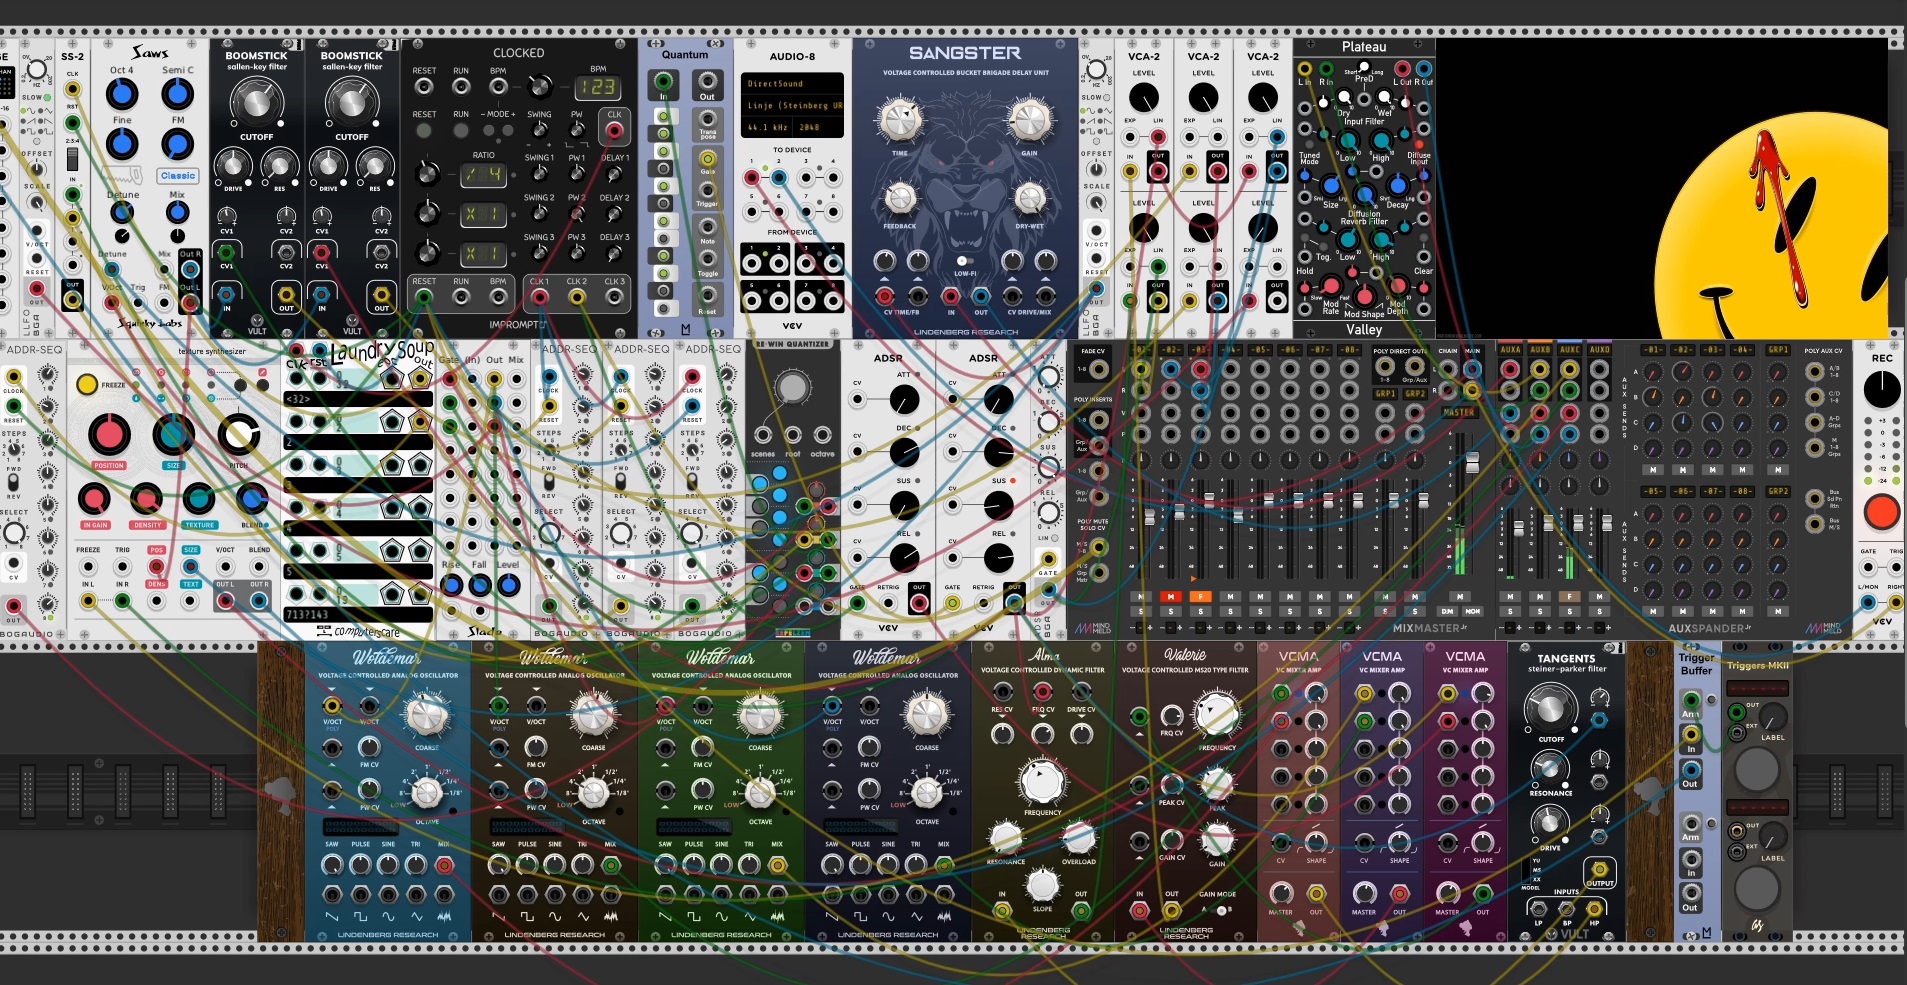Click the MixMaster channel 1 fader
This screenshot has height=985, width=1907.
(1149, 517)
